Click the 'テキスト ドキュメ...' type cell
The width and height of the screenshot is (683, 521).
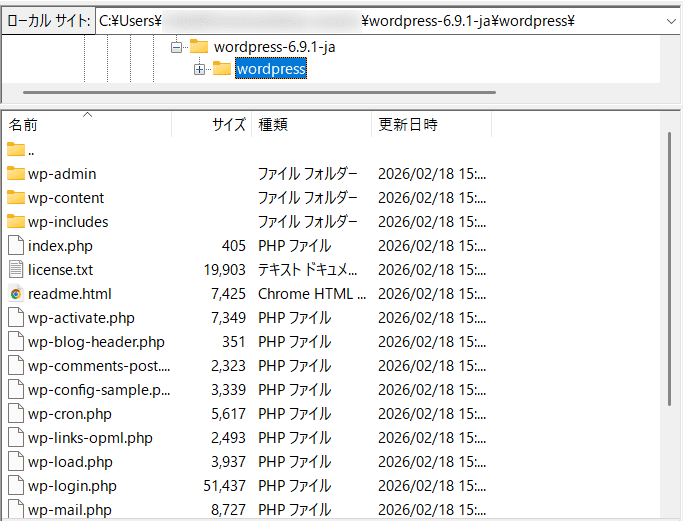point(308,270)
